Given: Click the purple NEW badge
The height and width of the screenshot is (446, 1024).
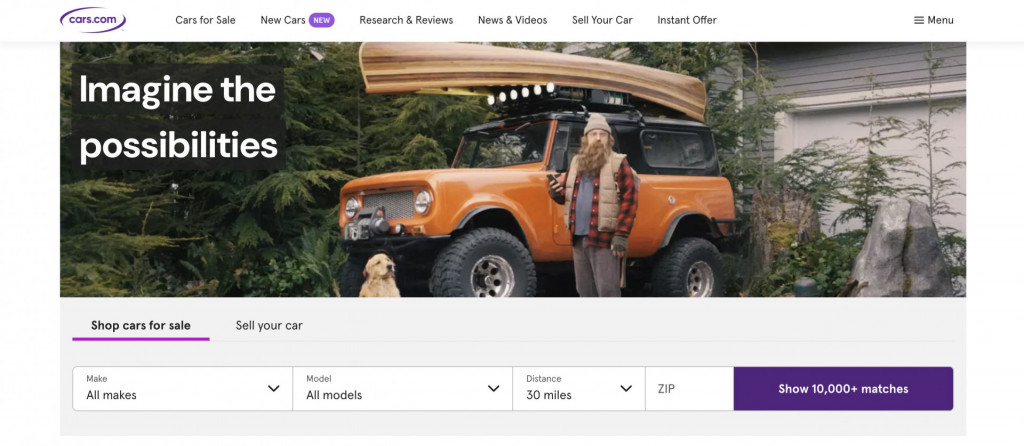Looking at the screenshot, I should click(x=321, y=20).
